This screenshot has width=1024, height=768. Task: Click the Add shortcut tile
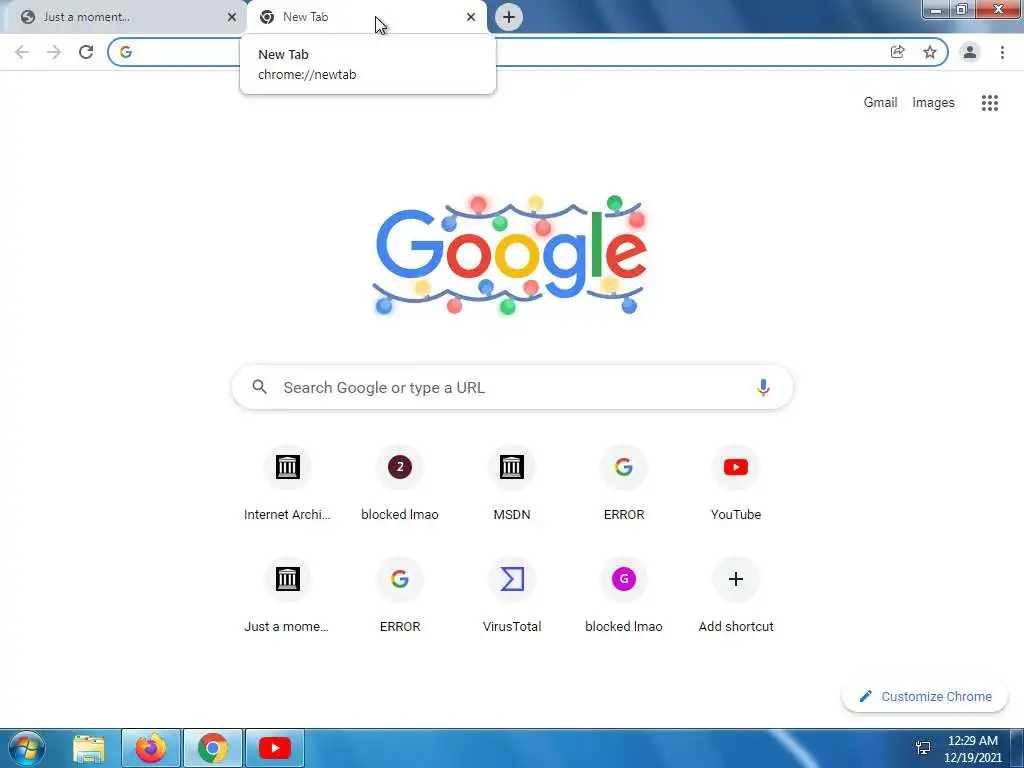[736, 596]
